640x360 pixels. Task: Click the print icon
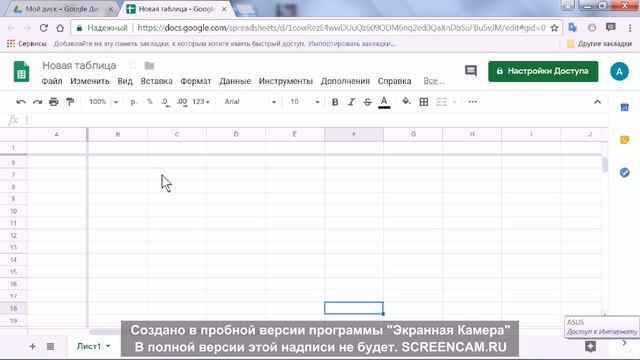[x=53, y=102]
